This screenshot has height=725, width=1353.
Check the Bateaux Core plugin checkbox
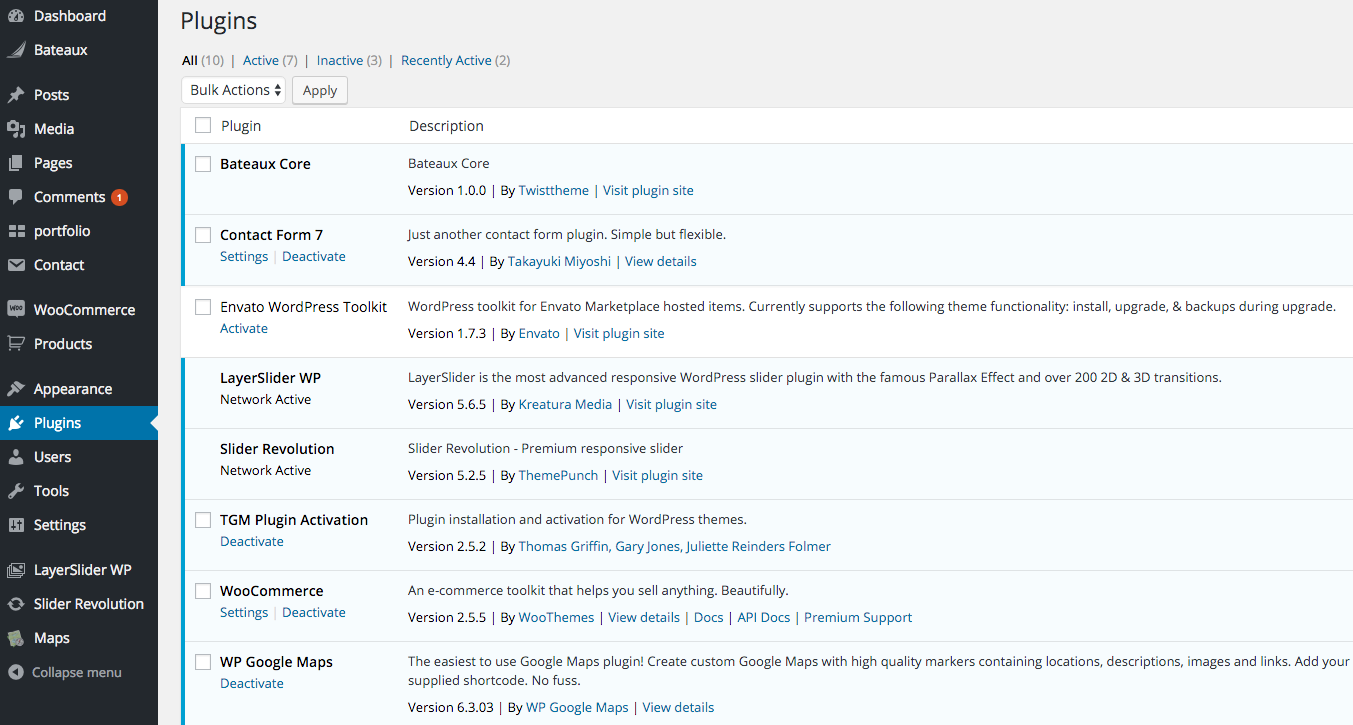coord(203,164)
